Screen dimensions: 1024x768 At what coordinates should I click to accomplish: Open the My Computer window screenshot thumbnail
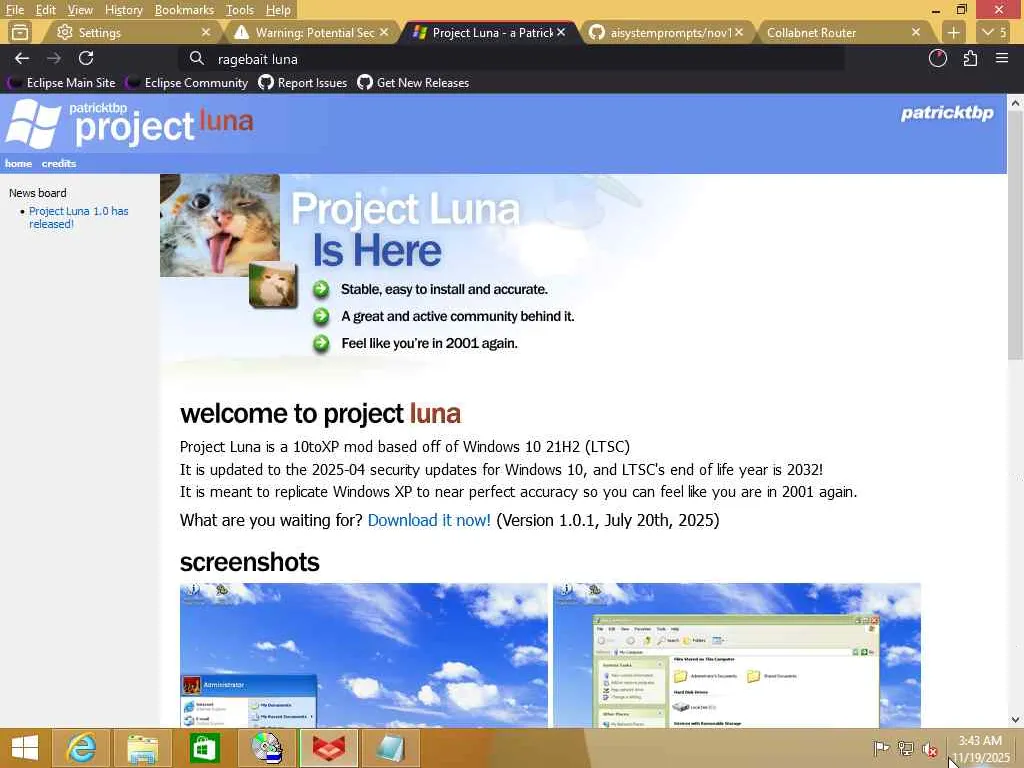[737, 655]
